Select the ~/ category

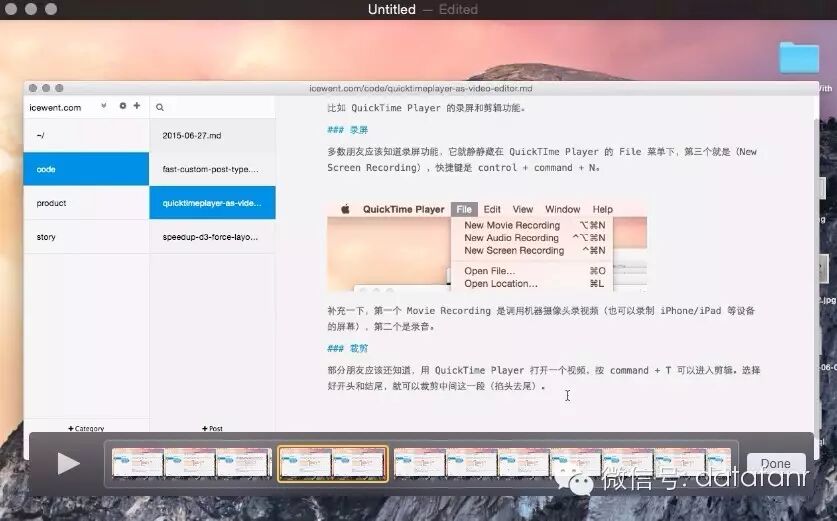86,135
